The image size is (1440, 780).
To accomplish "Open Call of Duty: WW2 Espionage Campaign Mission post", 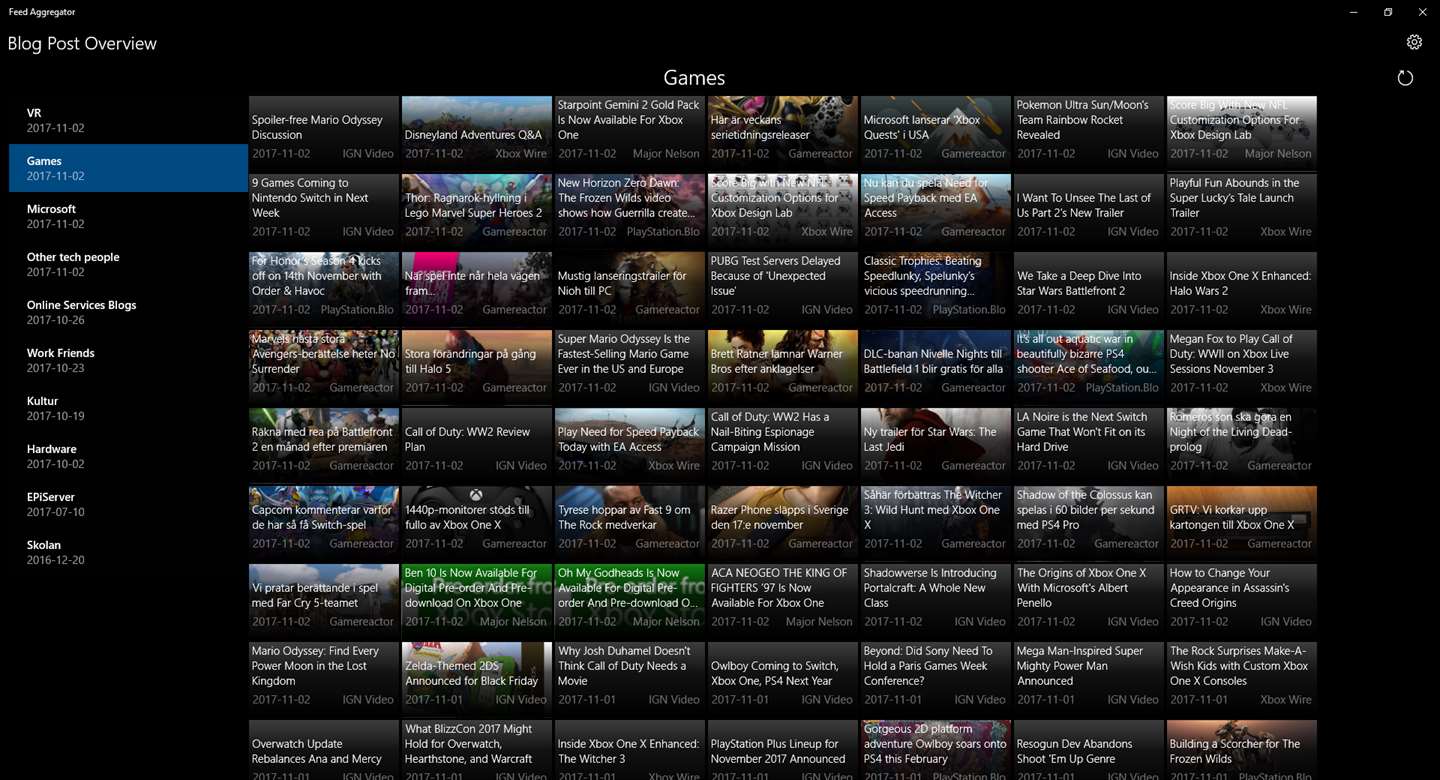I will pos(783,445).
